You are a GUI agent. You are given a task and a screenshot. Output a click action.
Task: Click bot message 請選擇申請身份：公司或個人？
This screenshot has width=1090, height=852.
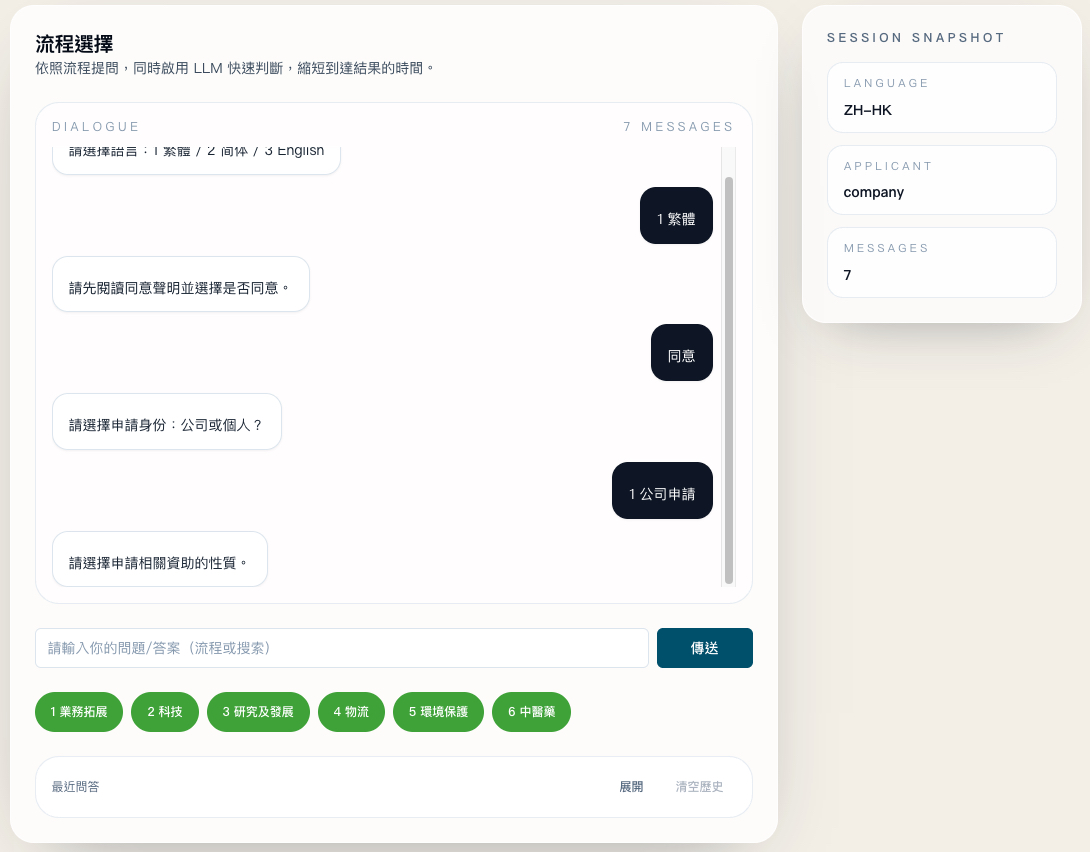(167, 422)
